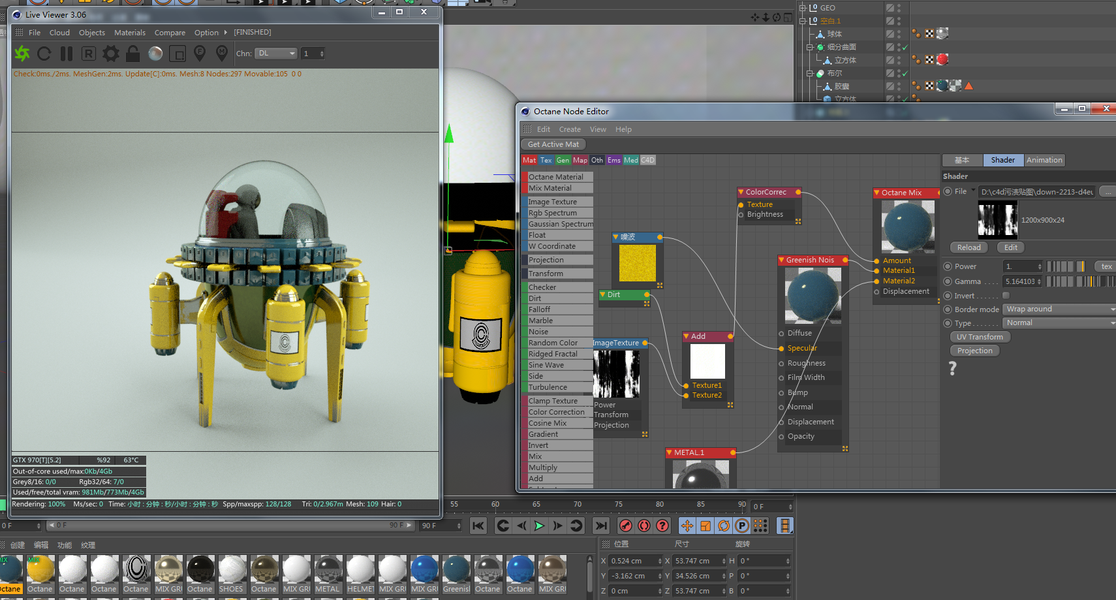The width and height of the screenshot is (1116, 600).
Task: Click the record active objects red icon
Action: (x=626, y=525)
